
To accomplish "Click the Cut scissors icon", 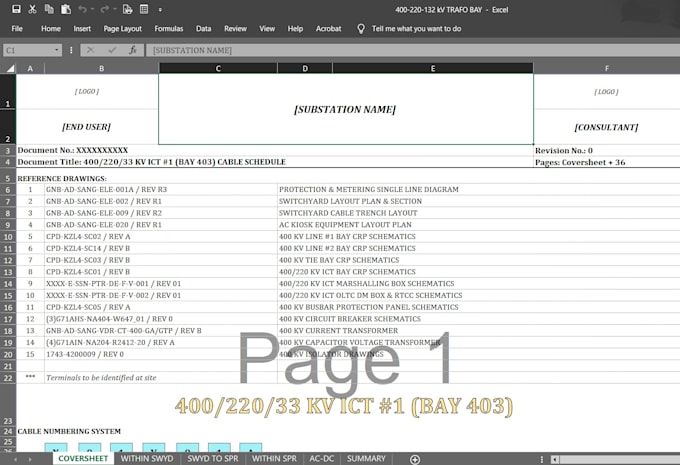I will tap(33, 9).
